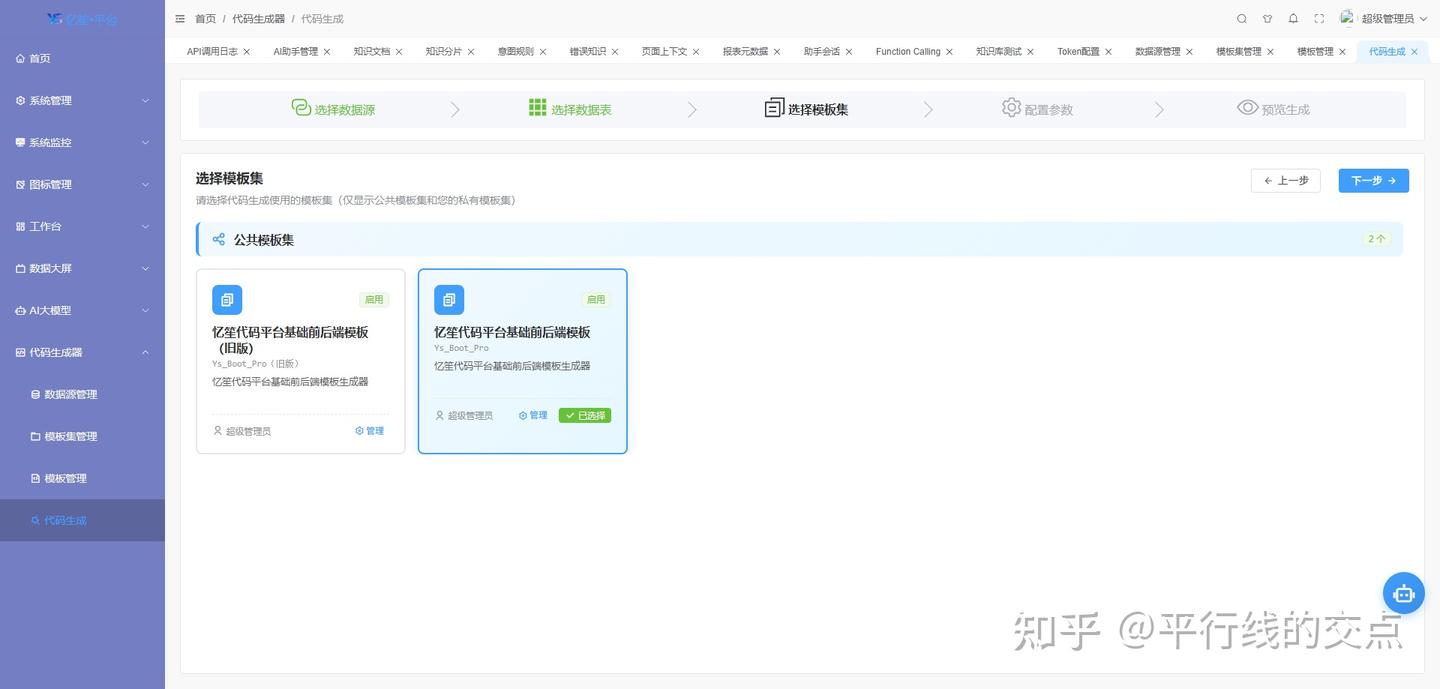This screenshot has width=1440, height=689.
Task: Expand the 系统监控 sidebar menu
Action: click(x=82, y=143)
